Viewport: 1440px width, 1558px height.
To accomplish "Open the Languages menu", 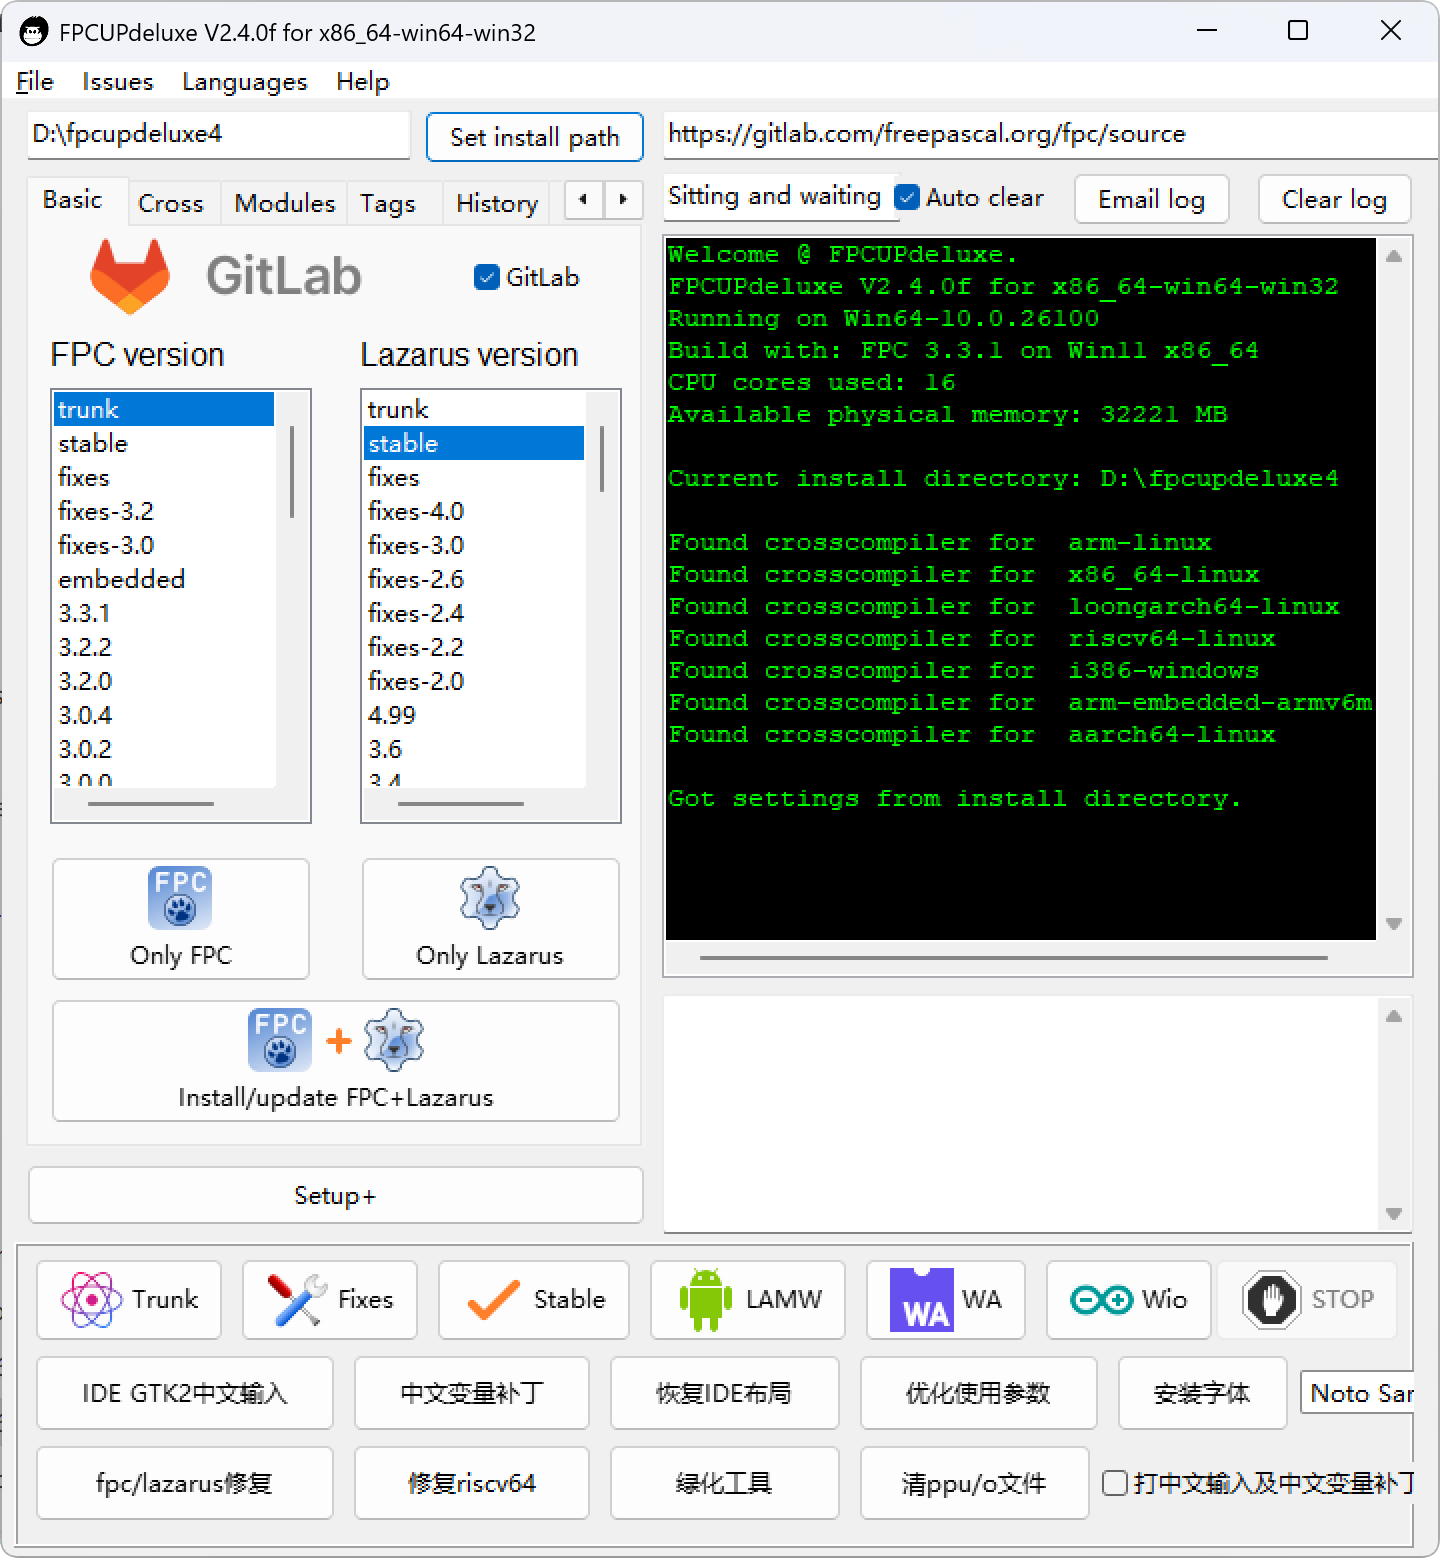I will pyautogui.click(x=245, y=81).
